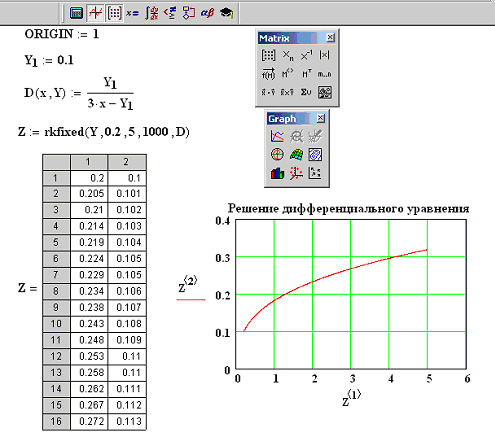Click the Trace icon in Graph palette
The width and height of the screenshot is (495, 436).
pyautogui.click(x=315, y=136)
